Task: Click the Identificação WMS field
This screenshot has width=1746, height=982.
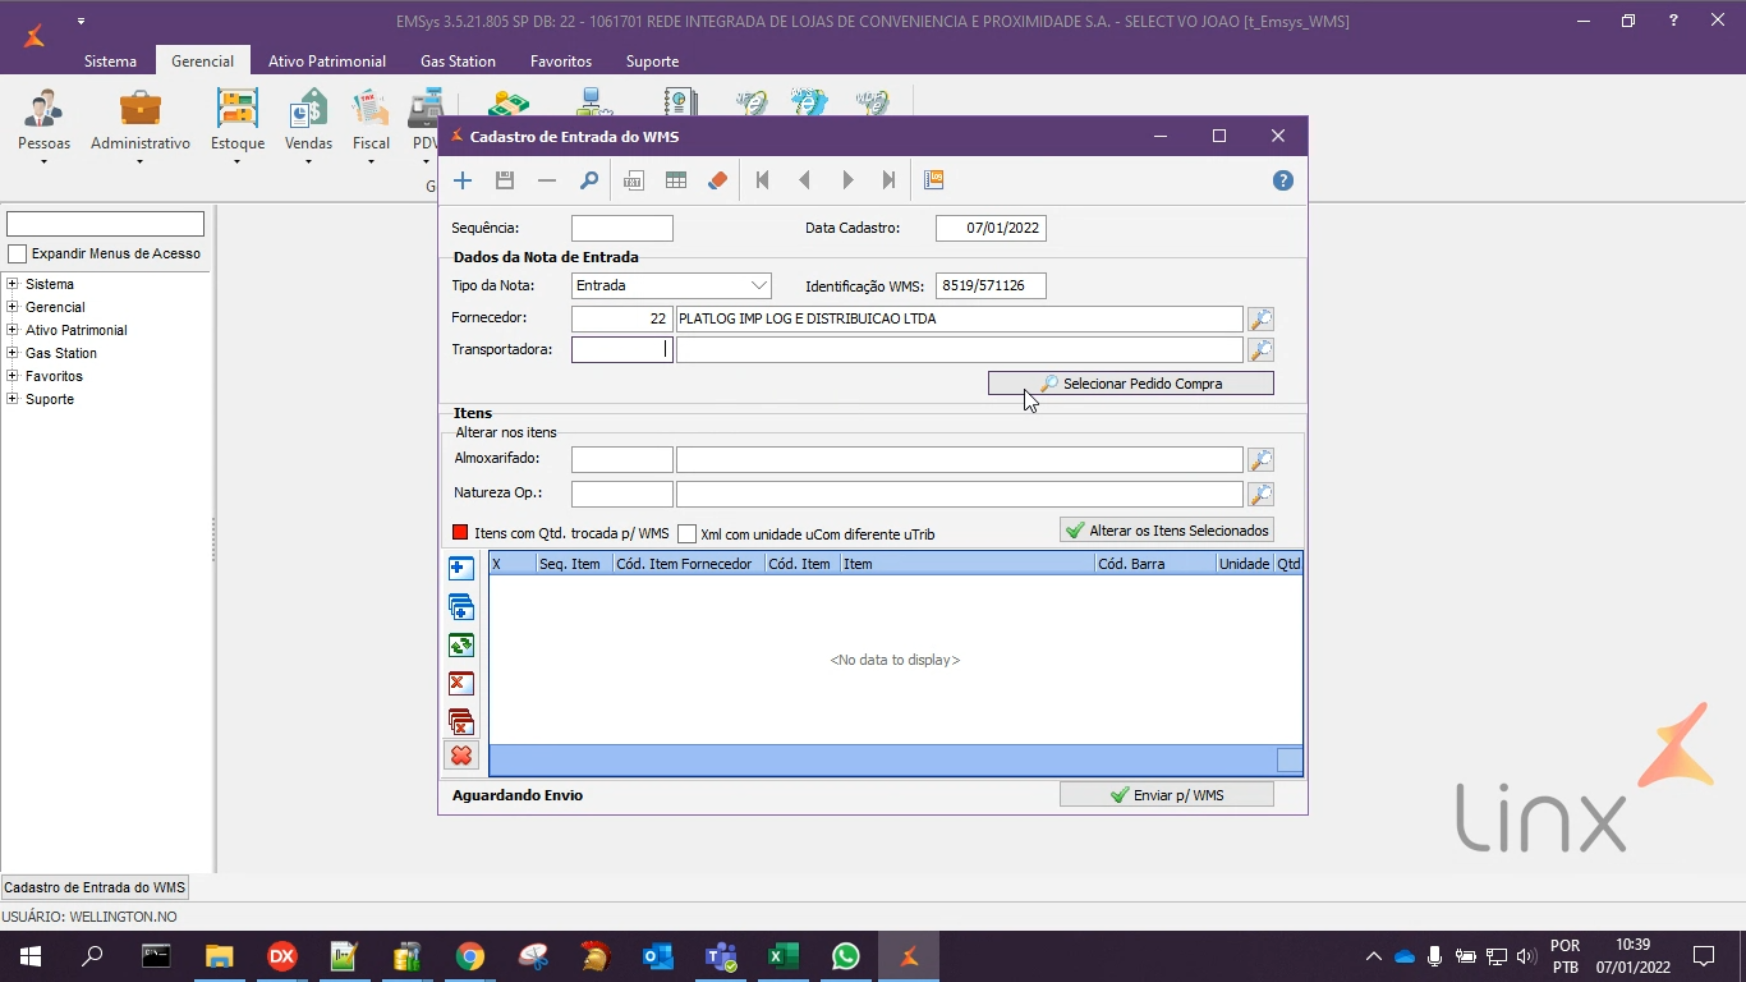Action: point(991,286)
